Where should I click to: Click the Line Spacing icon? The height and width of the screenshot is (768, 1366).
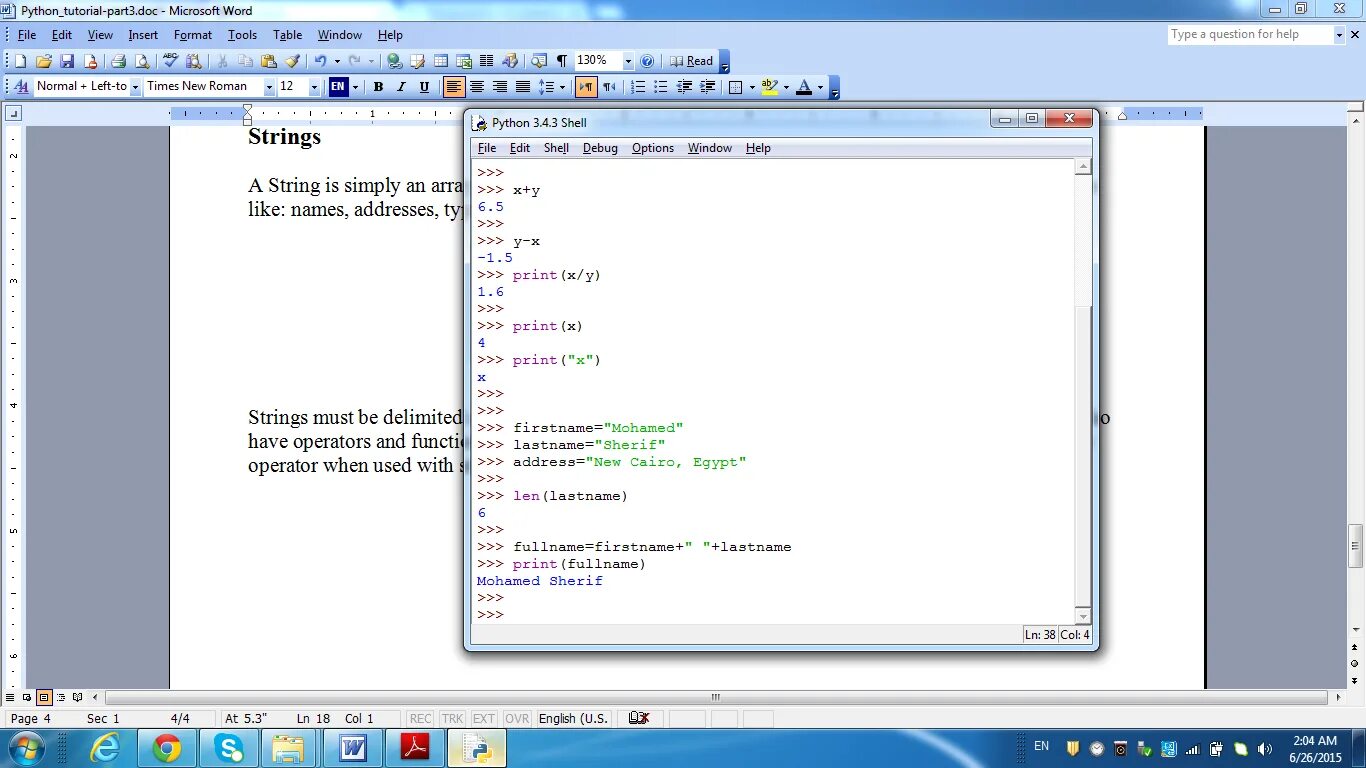tap(546, 87)
